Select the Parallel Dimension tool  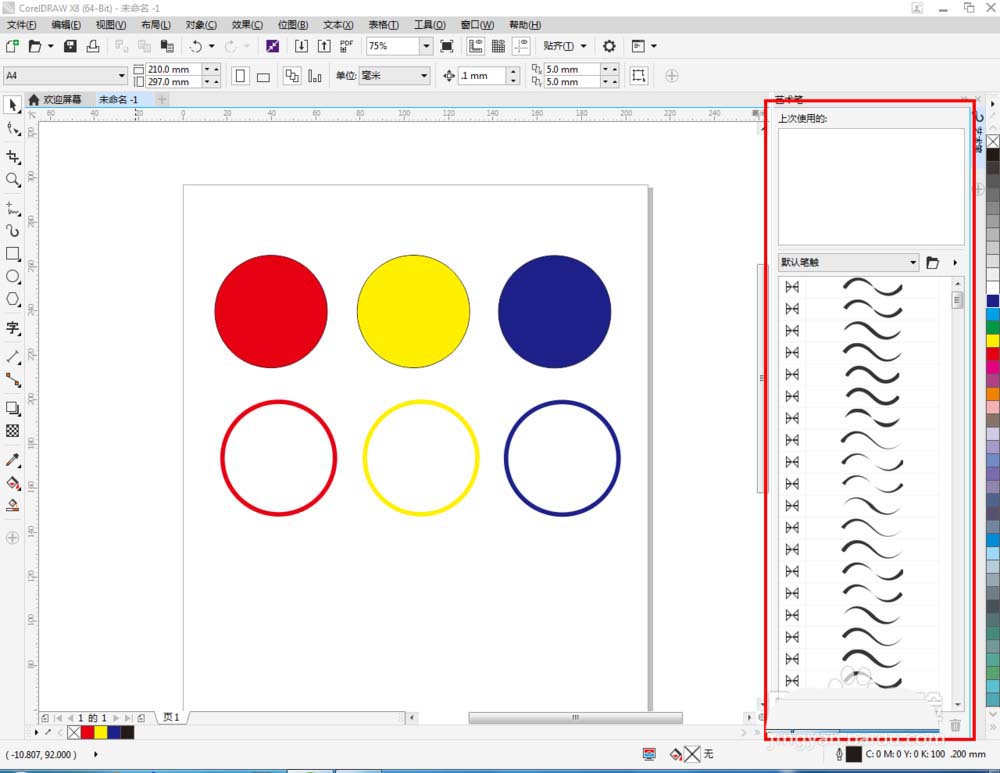point(13,357)
